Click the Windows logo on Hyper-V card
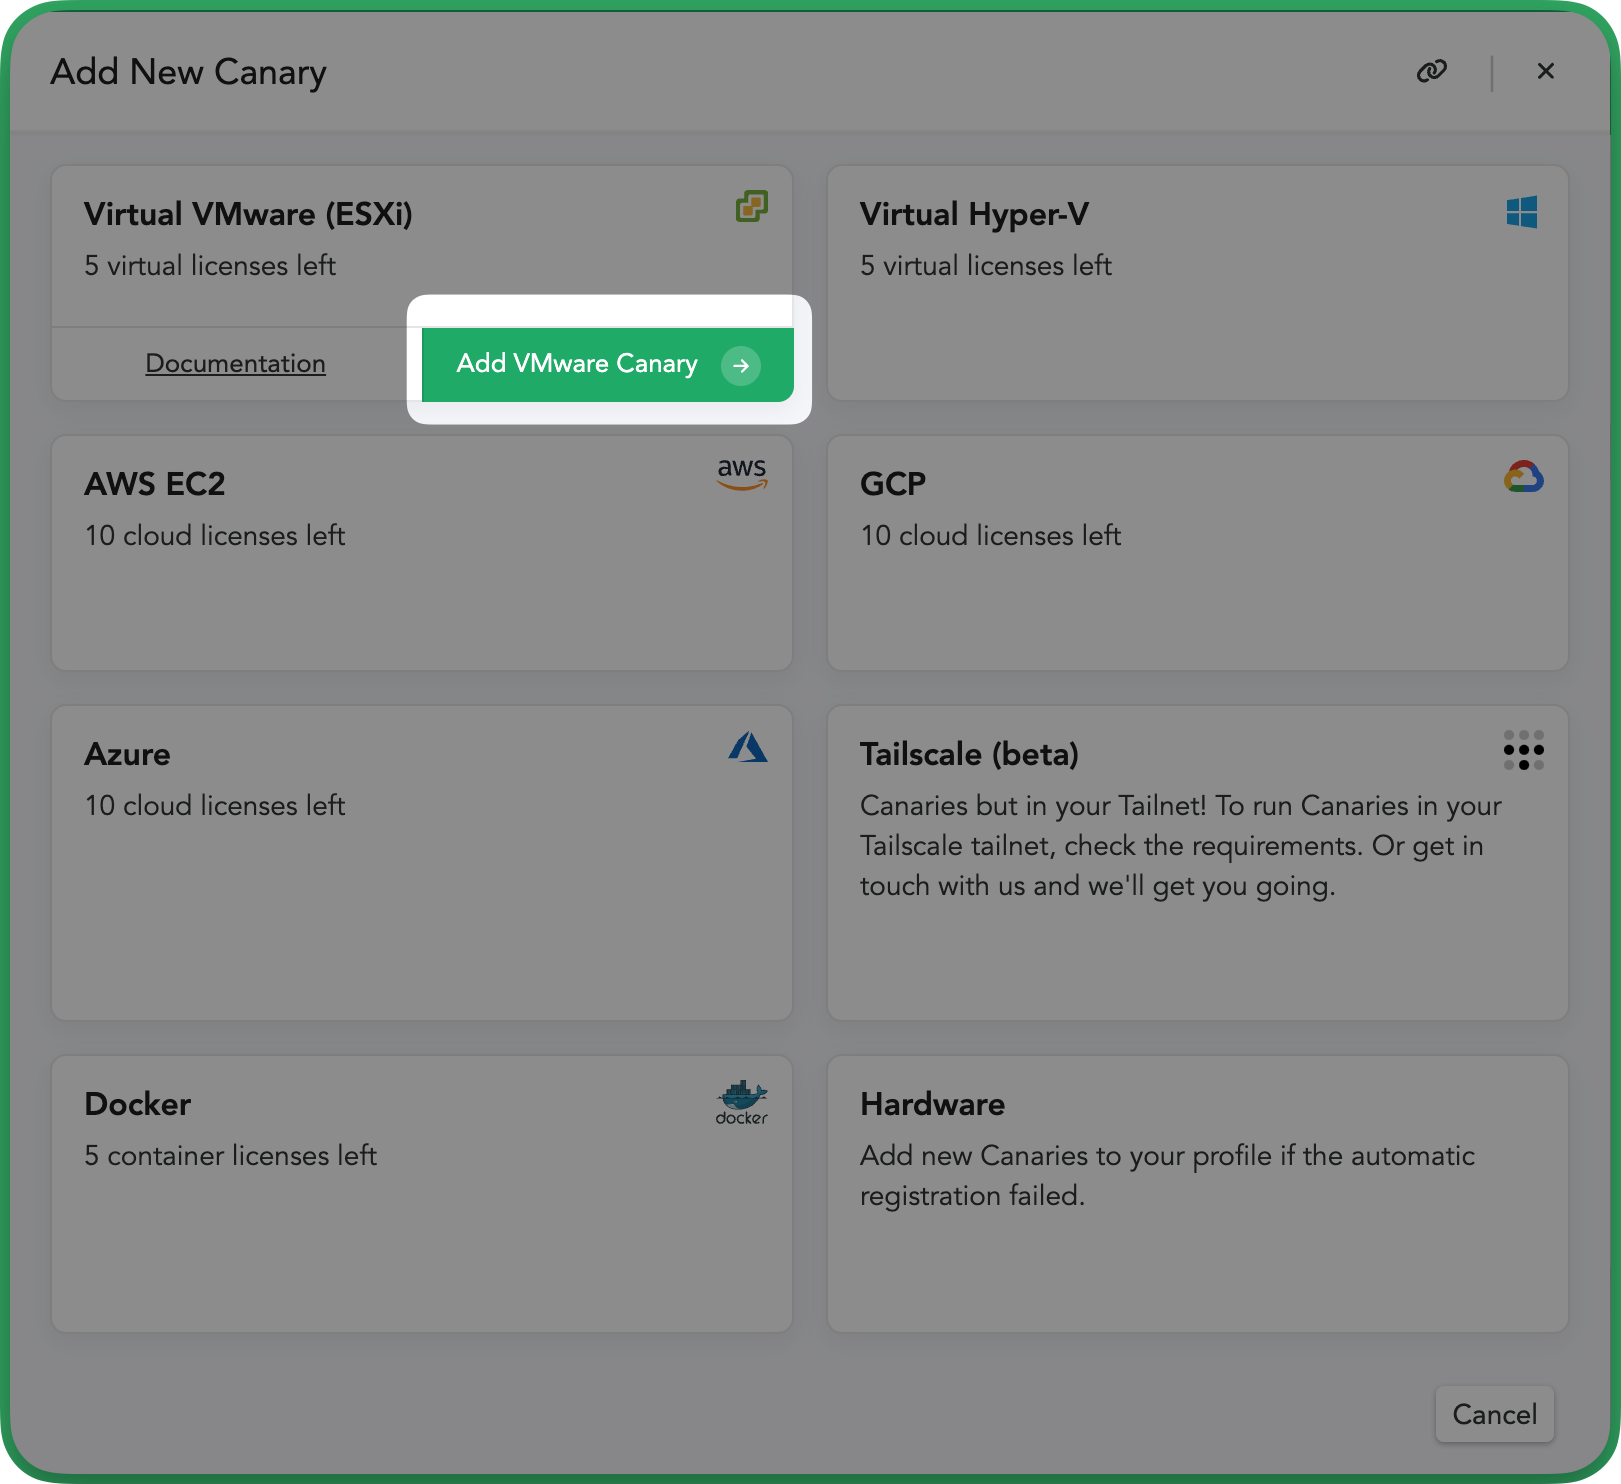Viewport: 1621px width, 1484px height. [x=1522, y=212]
